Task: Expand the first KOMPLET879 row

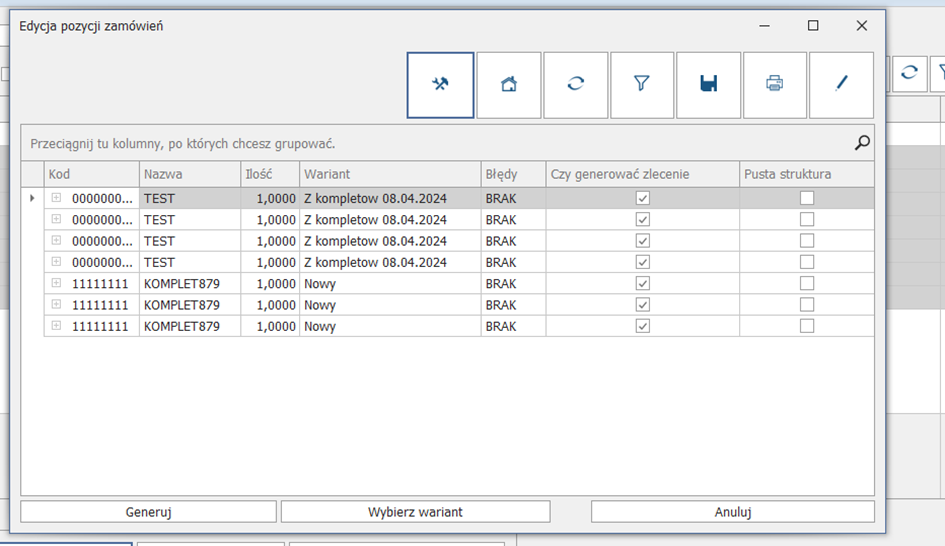Action: click(x=56, y=284)
